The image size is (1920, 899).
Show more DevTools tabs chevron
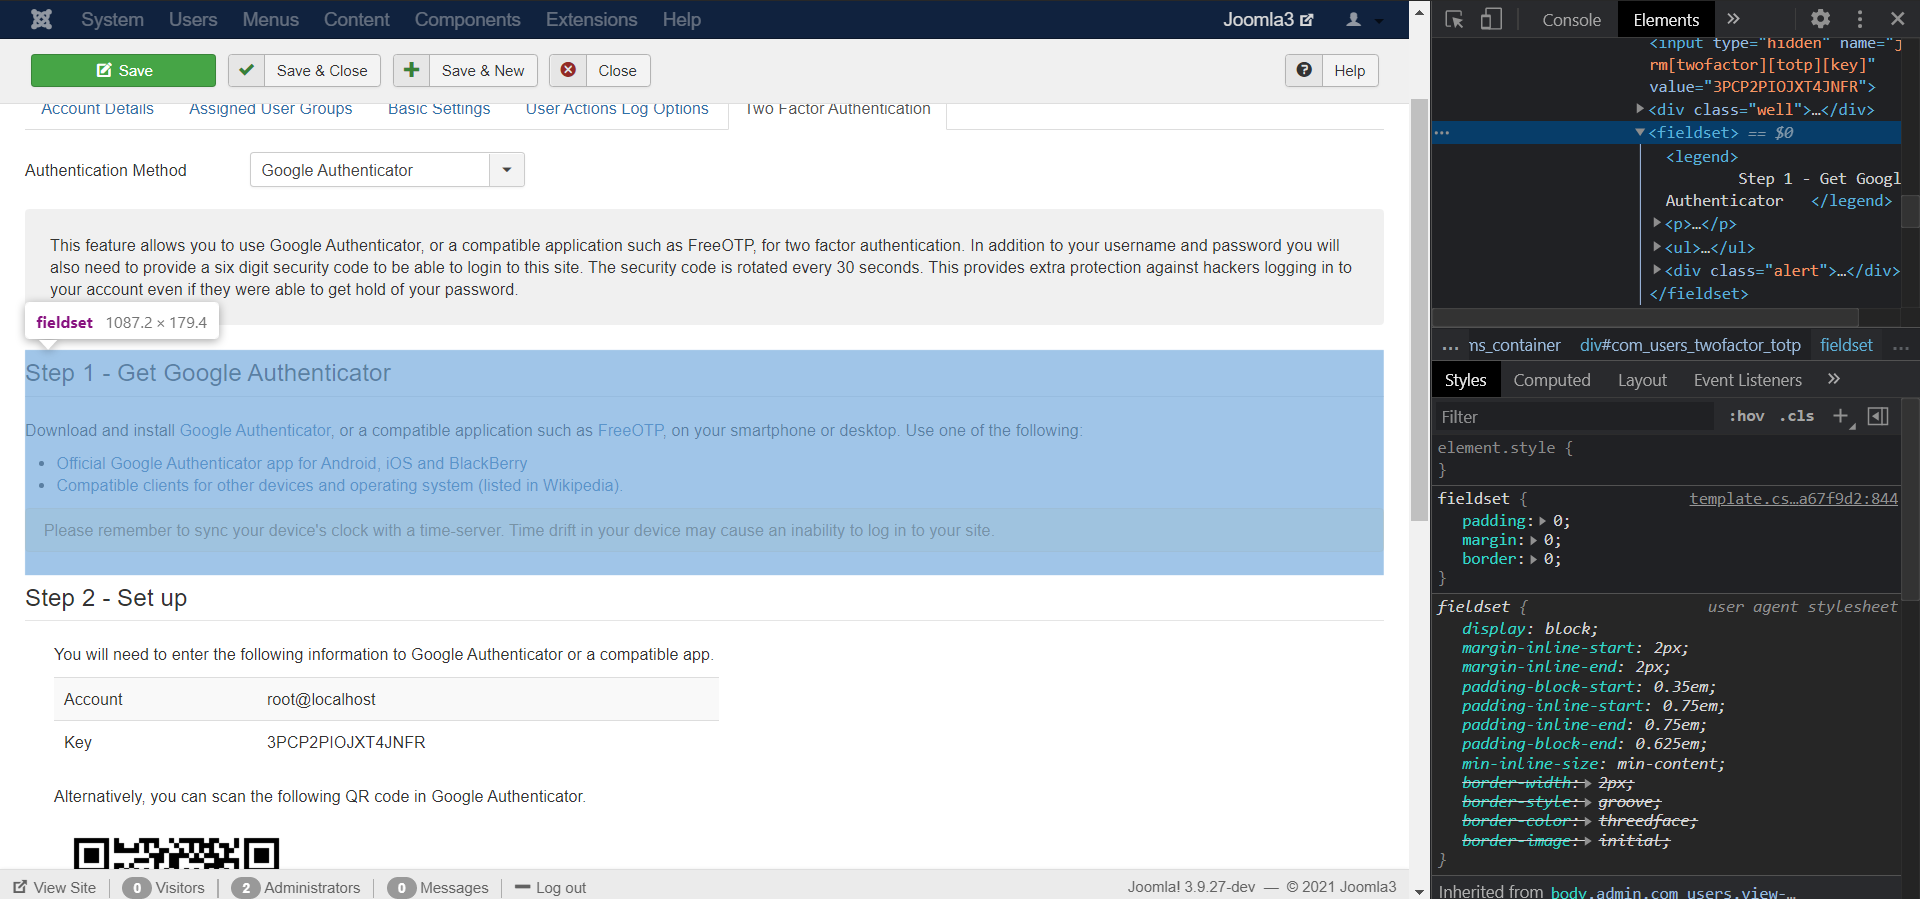click(1733, 19)
